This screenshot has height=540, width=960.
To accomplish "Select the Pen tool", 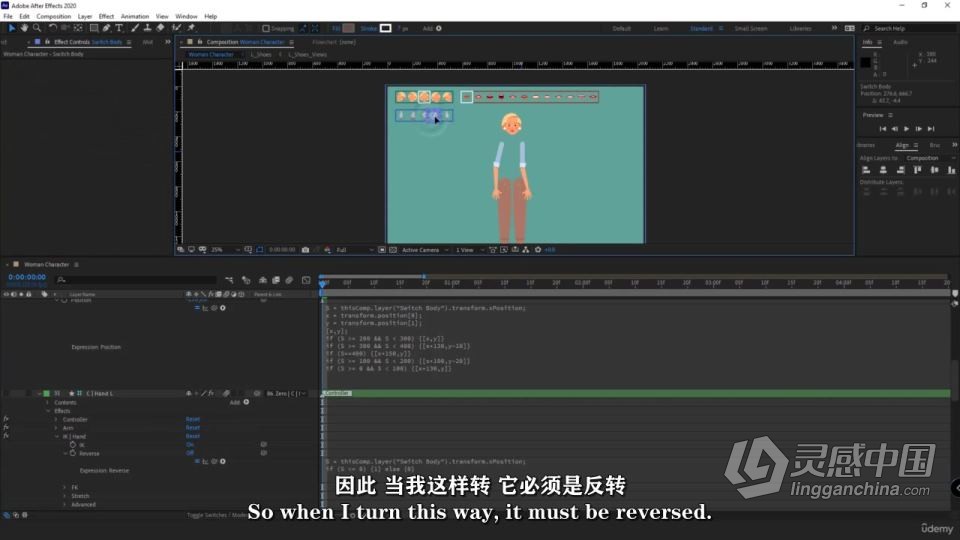I will pyautogui.click(x=107, y=28).
